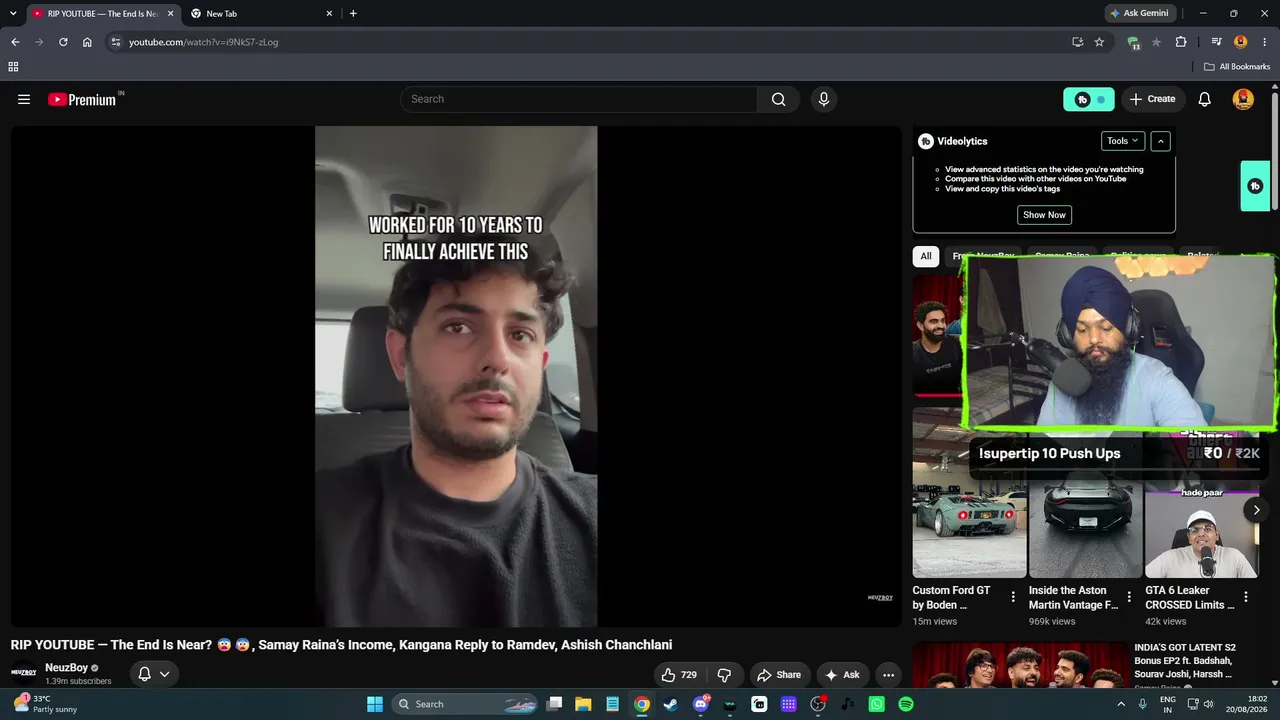Click the Chrome address bar URL
Viewport: 1280px width, 720px height.
coord(203,42)
